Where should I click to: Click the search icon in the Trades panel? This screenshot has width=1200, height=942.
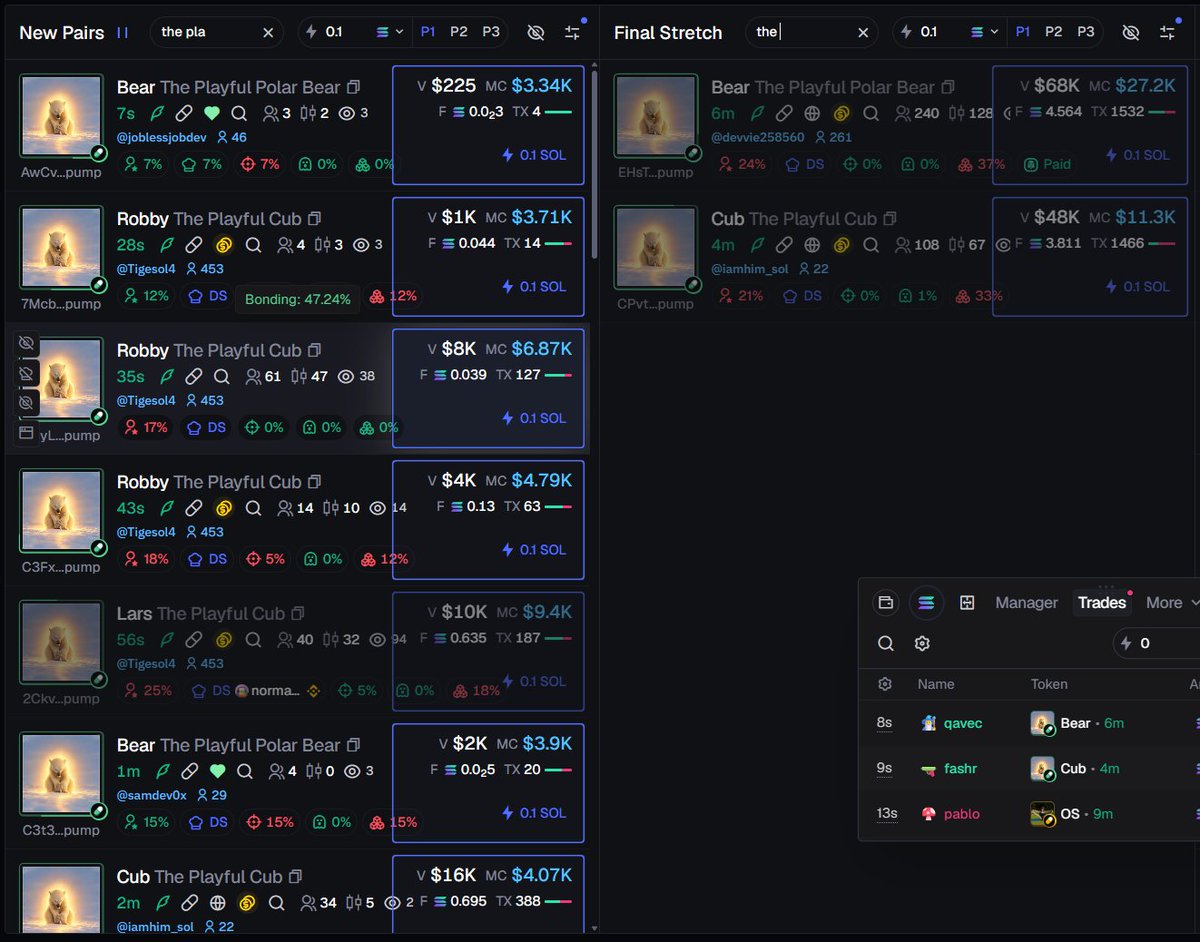(x=886, y=643)
